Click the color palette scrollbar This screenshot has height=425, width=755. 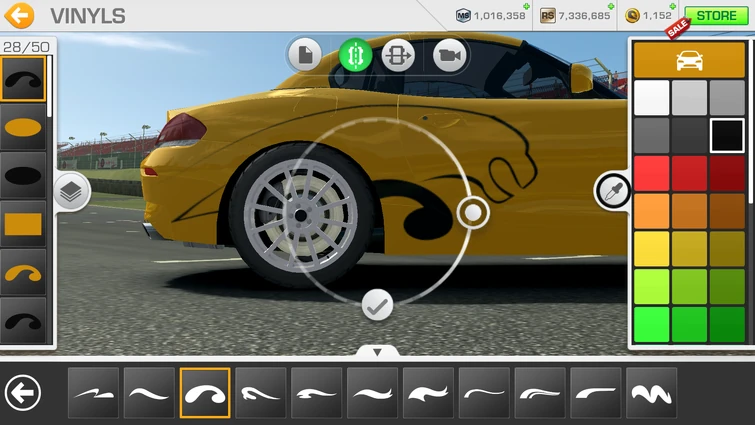[x=750, y=123]
